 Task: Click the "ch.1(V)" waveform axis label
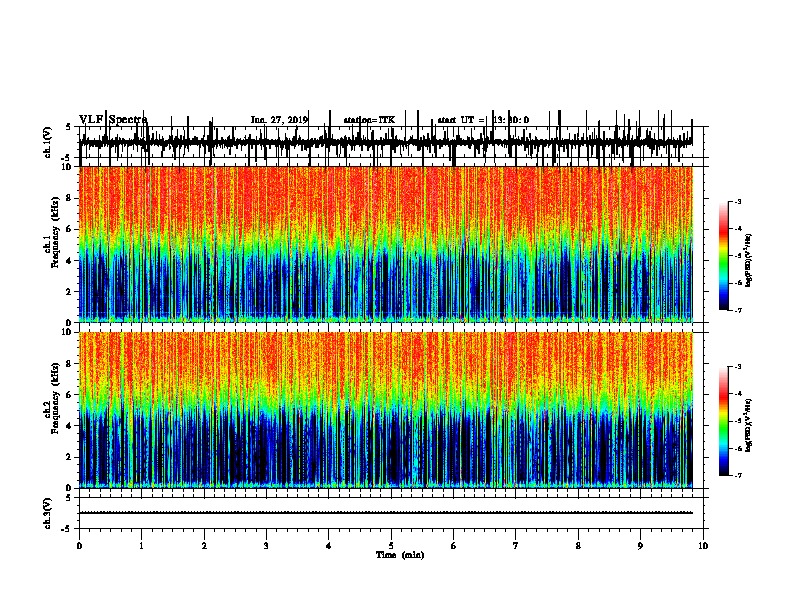click(47, 142)
